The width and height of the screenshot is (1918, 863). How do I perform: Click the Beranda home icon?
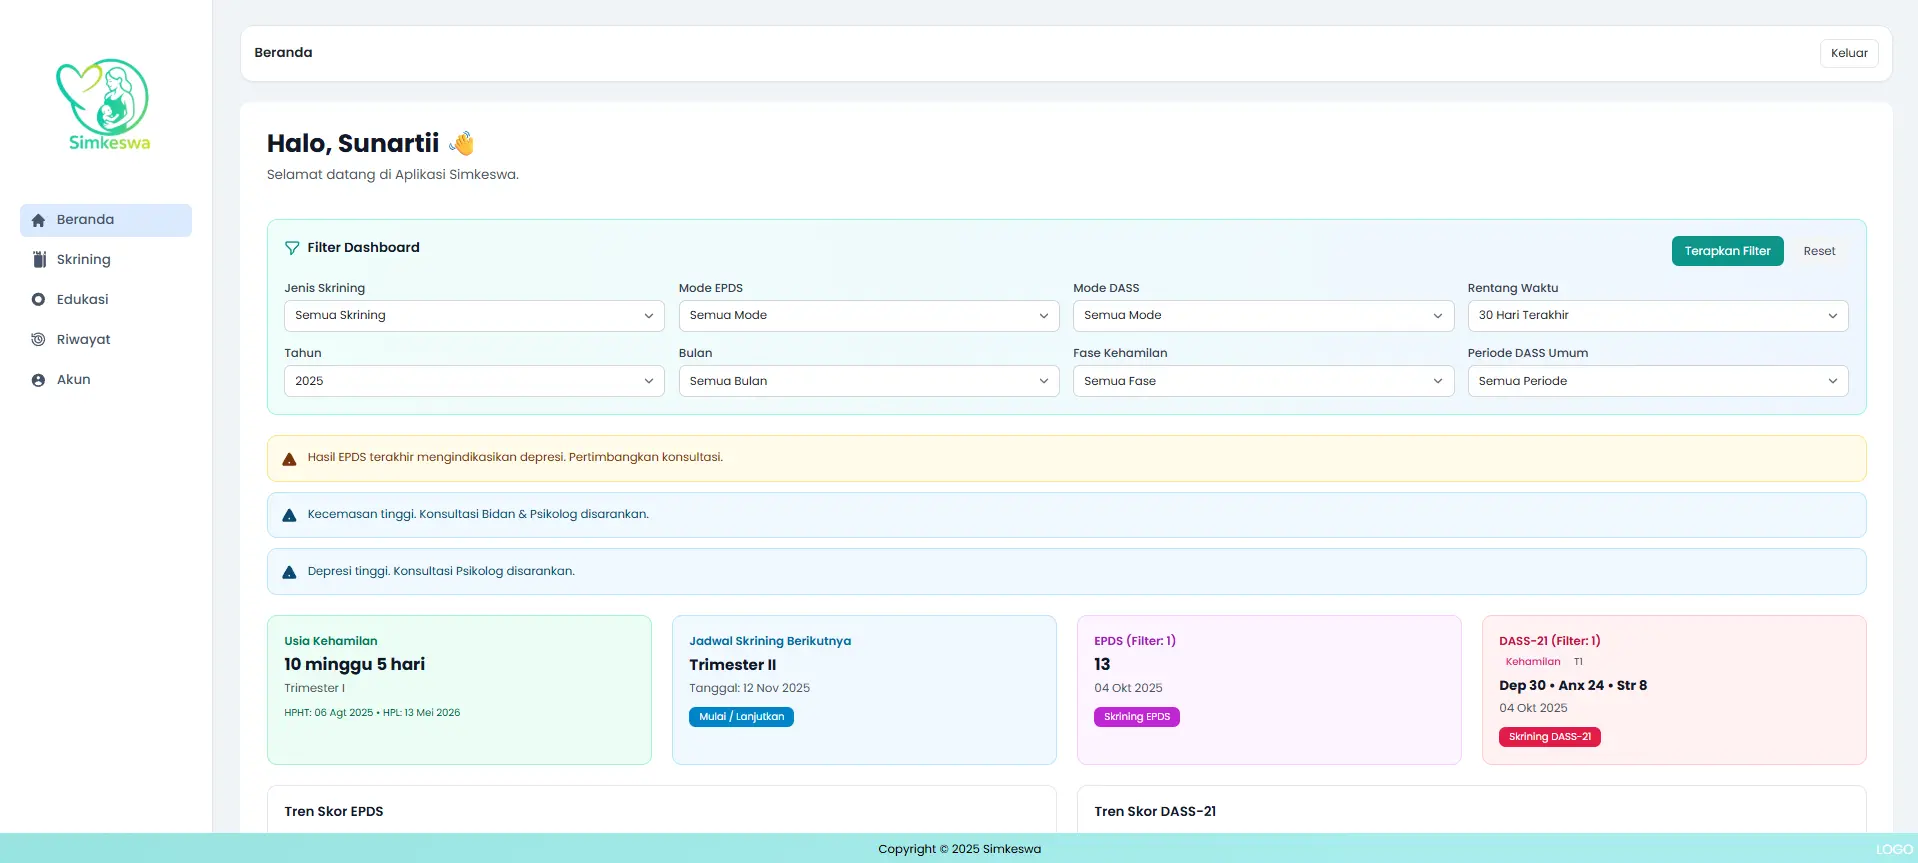click(x=38, y=220)
